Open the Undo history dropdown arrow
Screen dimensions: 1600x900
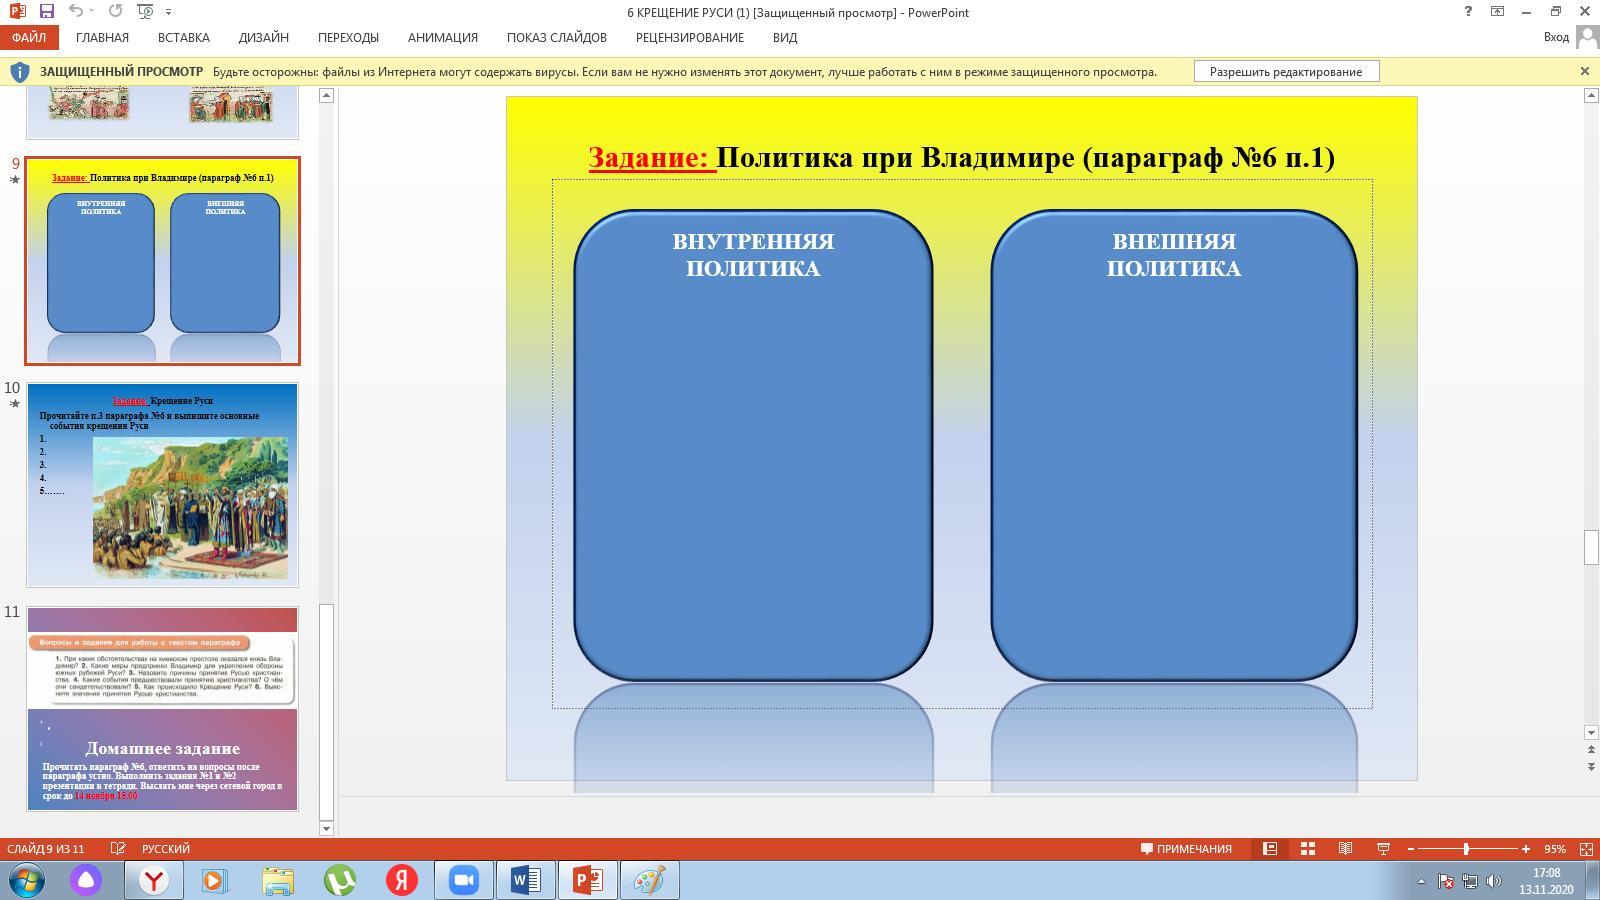pyautogui.click(x=92, y=12)
